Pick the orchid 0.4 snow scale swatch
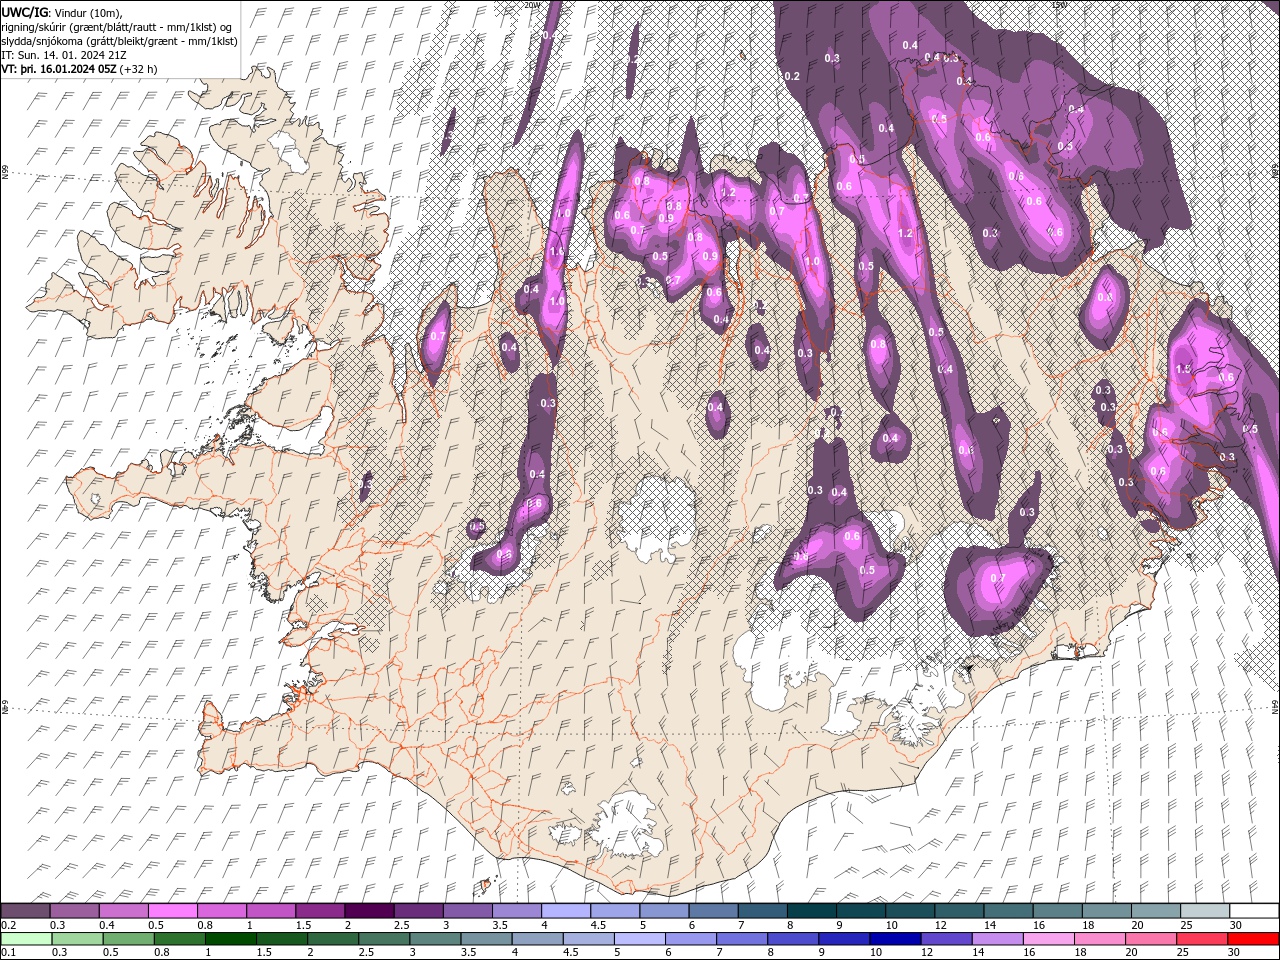Screen dimensions: 1280x960 (x=123, y=911)
